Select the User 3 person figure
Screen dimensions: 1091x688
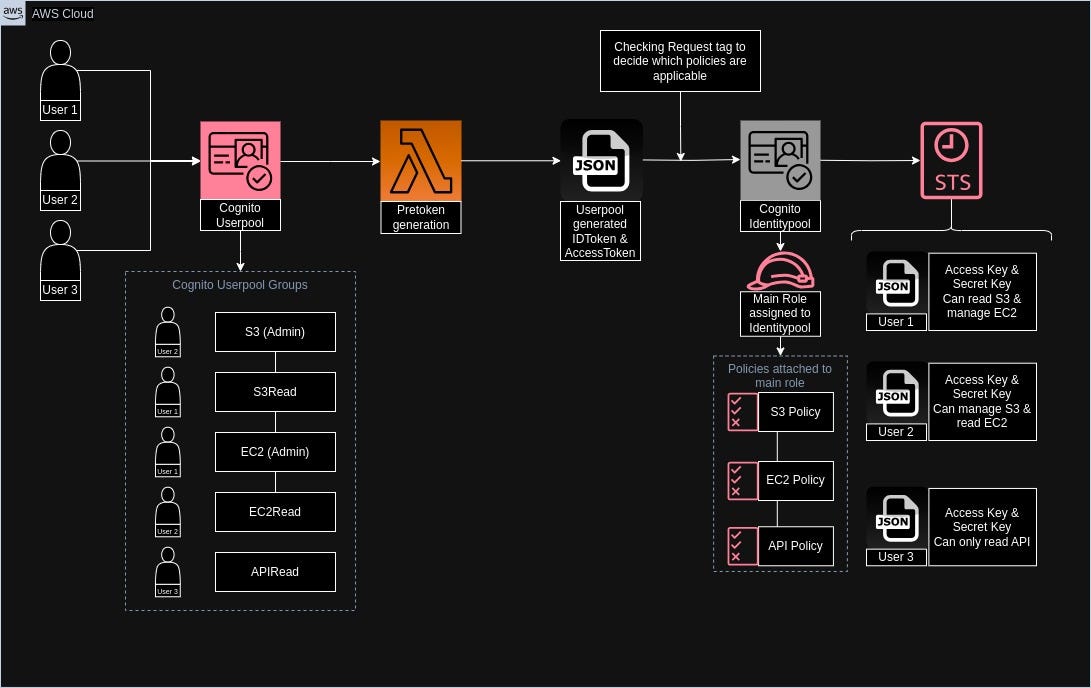[60, 255]
